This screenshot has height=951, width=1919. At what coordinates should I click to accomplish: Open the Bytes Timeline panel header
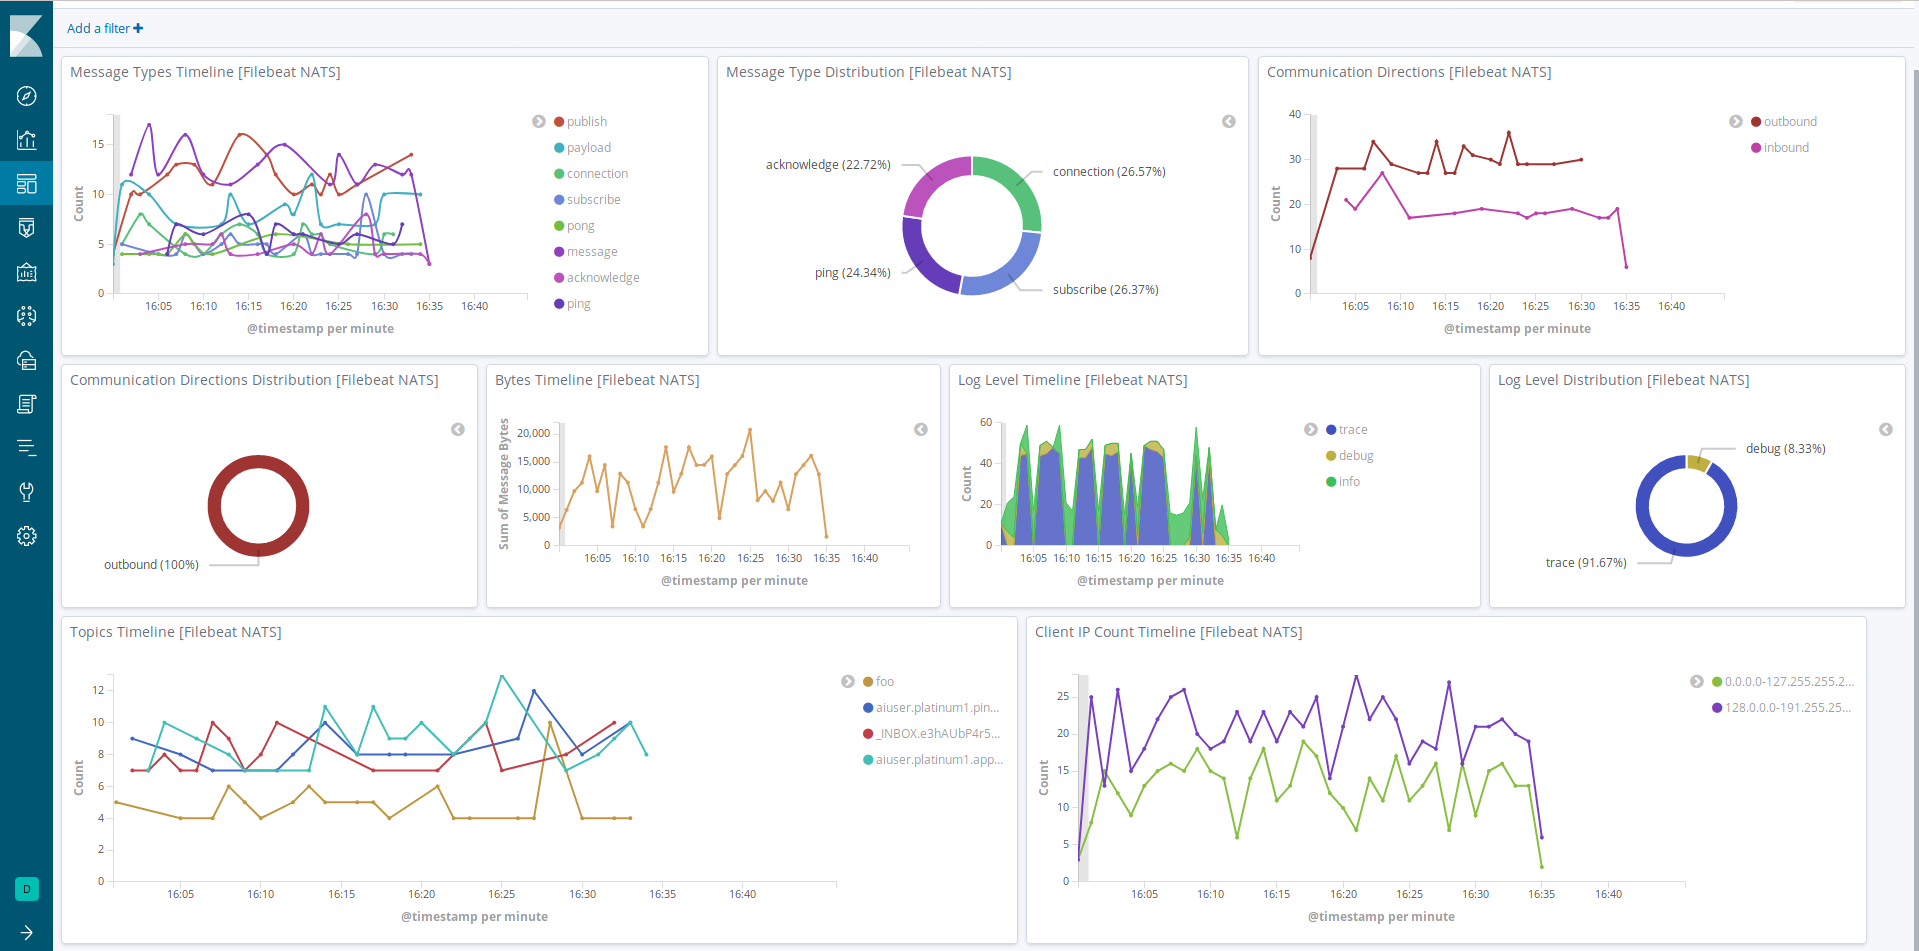[597, 380]
